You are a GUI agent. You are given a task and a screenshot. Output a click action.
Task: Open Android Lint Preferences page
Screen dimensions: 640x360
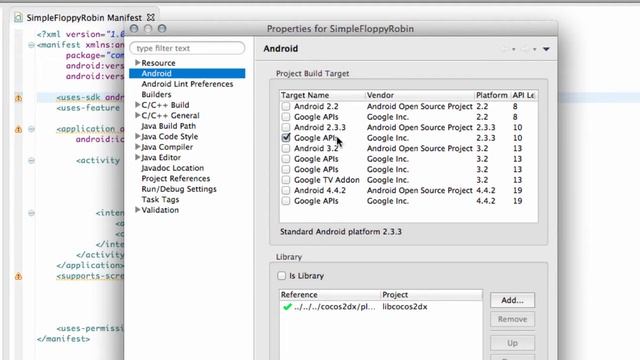[187, 84]
